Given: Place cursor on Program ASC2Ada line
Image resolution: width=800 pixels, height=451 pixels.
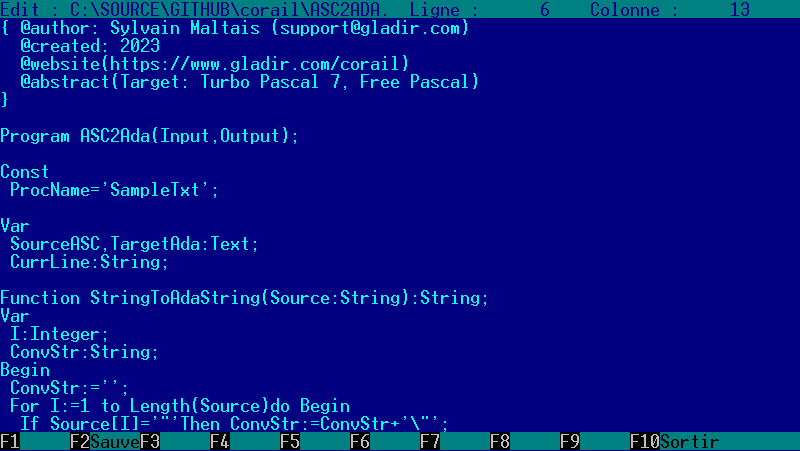Looking at the screenshot, I should point(150,135).
